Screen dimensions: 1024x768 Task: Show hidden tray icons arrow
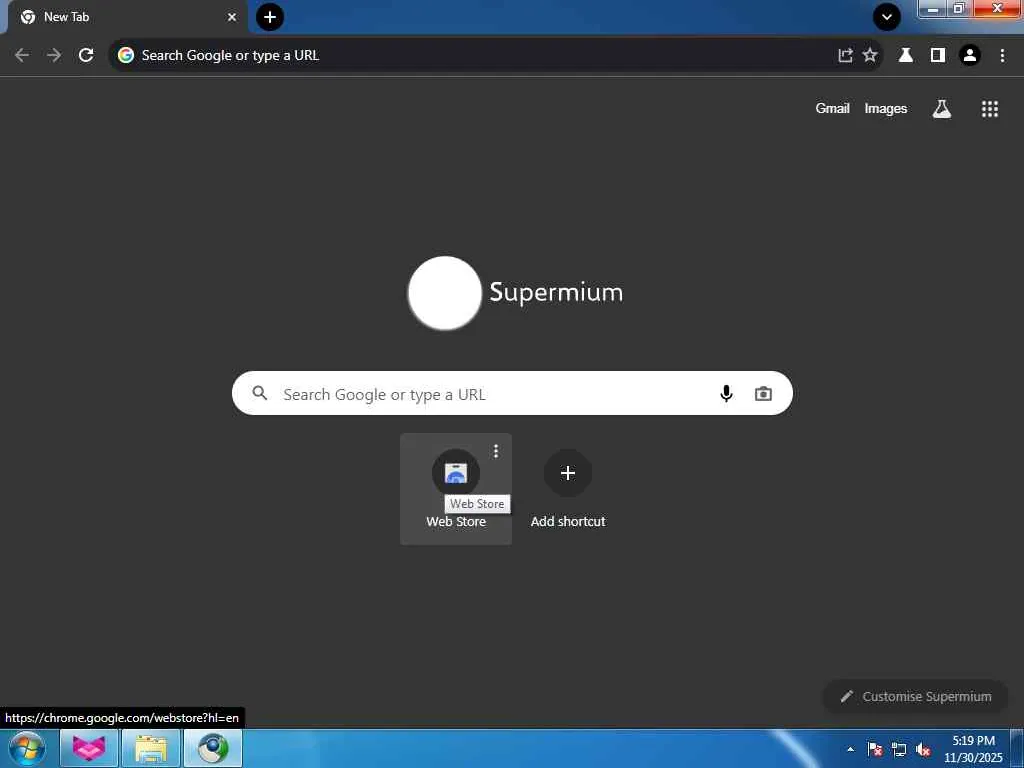coord(850,749)
